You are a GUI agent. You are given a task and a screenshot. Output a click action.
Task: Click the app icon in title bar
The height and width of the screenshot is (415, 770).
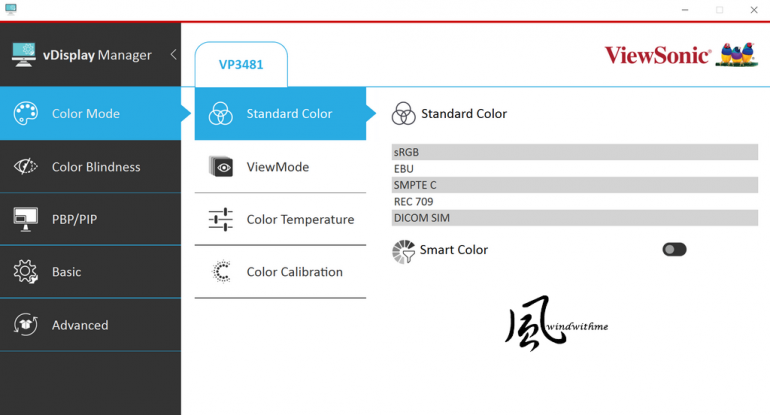pos(11,9)
